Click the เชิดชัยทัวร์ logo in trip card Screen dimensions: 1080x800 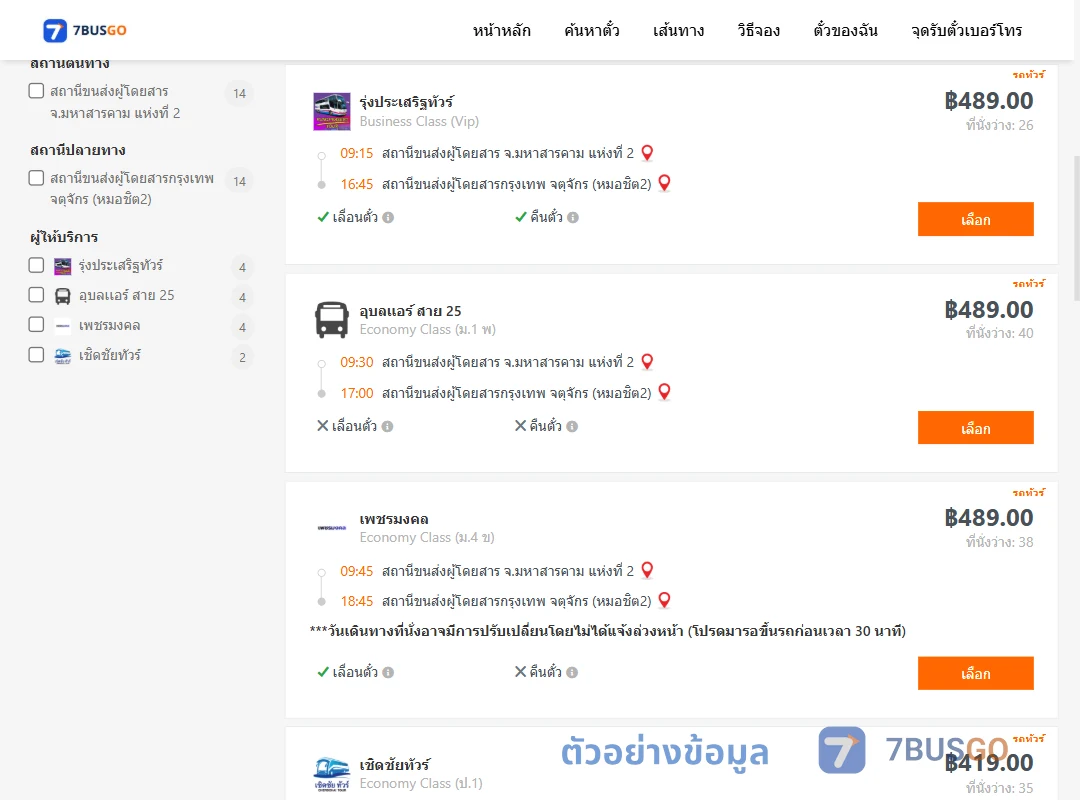[x=331, y=775]
